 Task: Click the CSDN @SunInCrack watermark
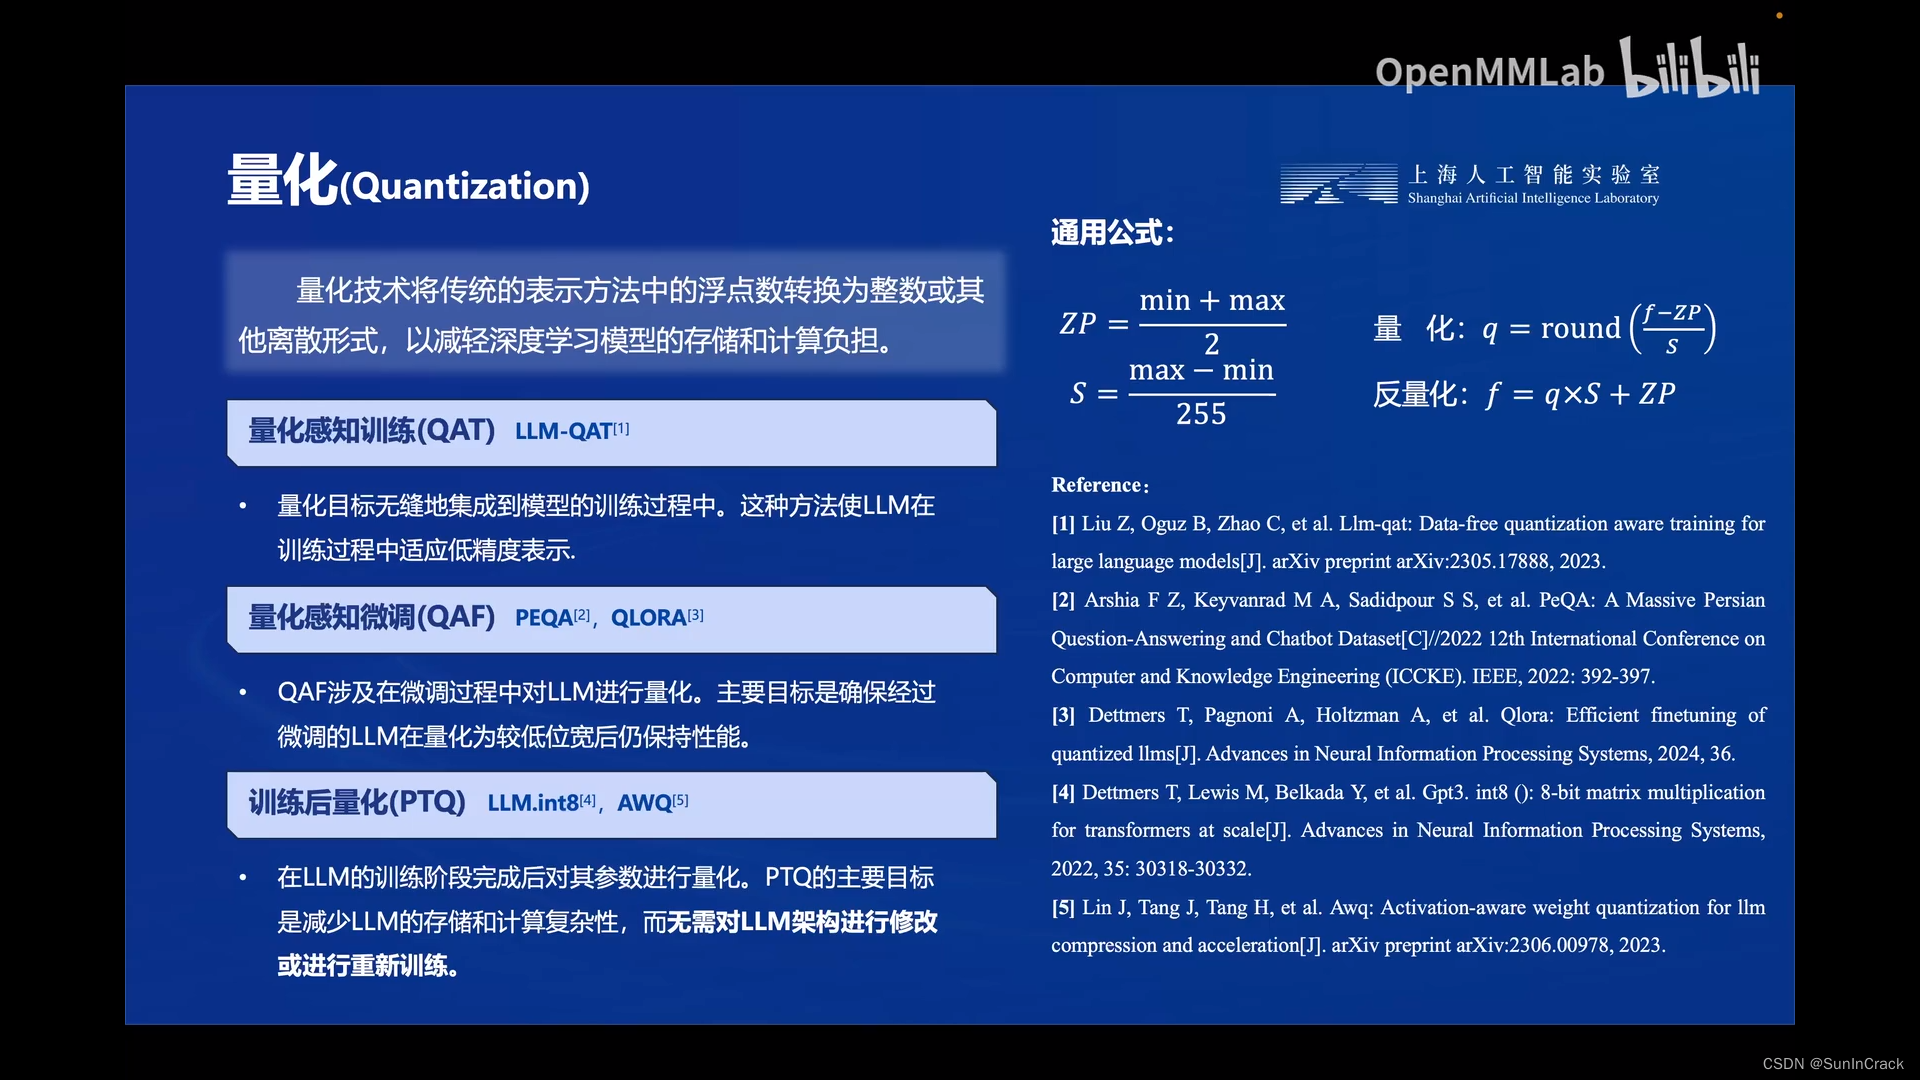tap(1832, 1064)
